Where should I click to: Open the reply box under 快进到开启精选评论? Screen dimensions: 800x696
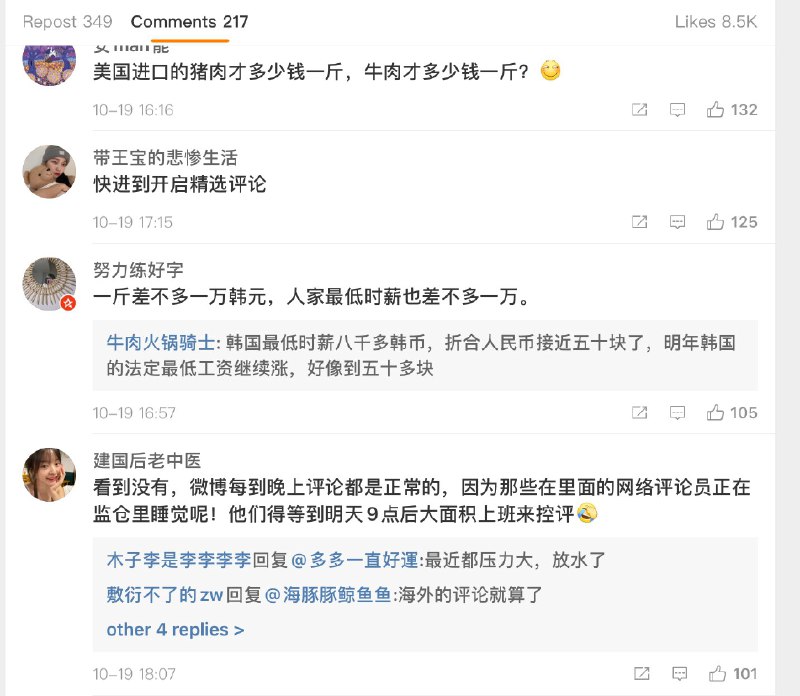[675, 221]
